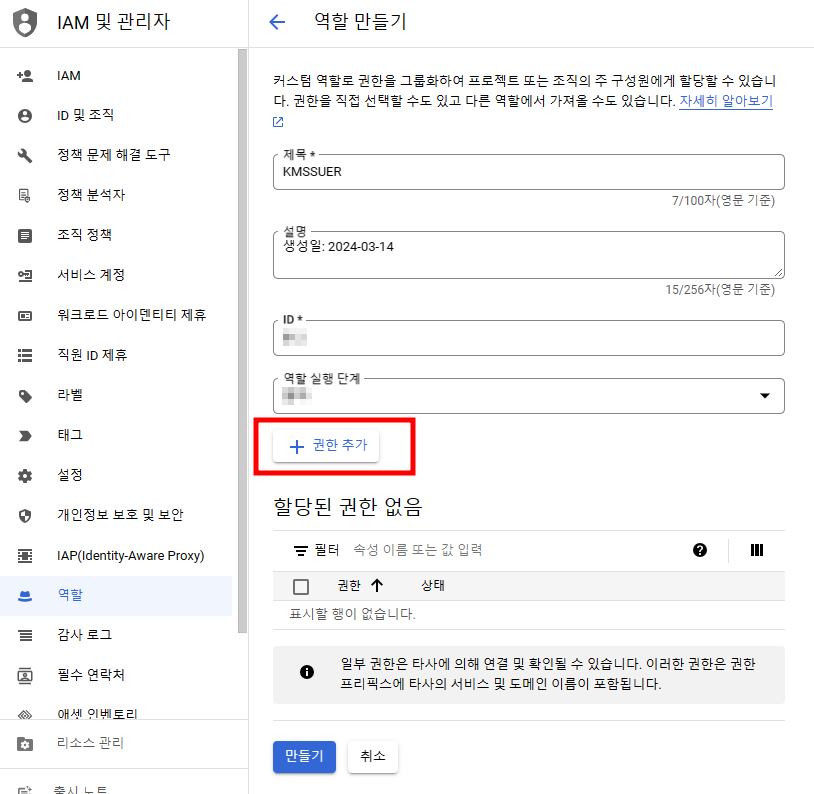Viewport: 814px width, 794px height.
Task: Click the 필수 연락처 contact icon
Action: (25, 676)
